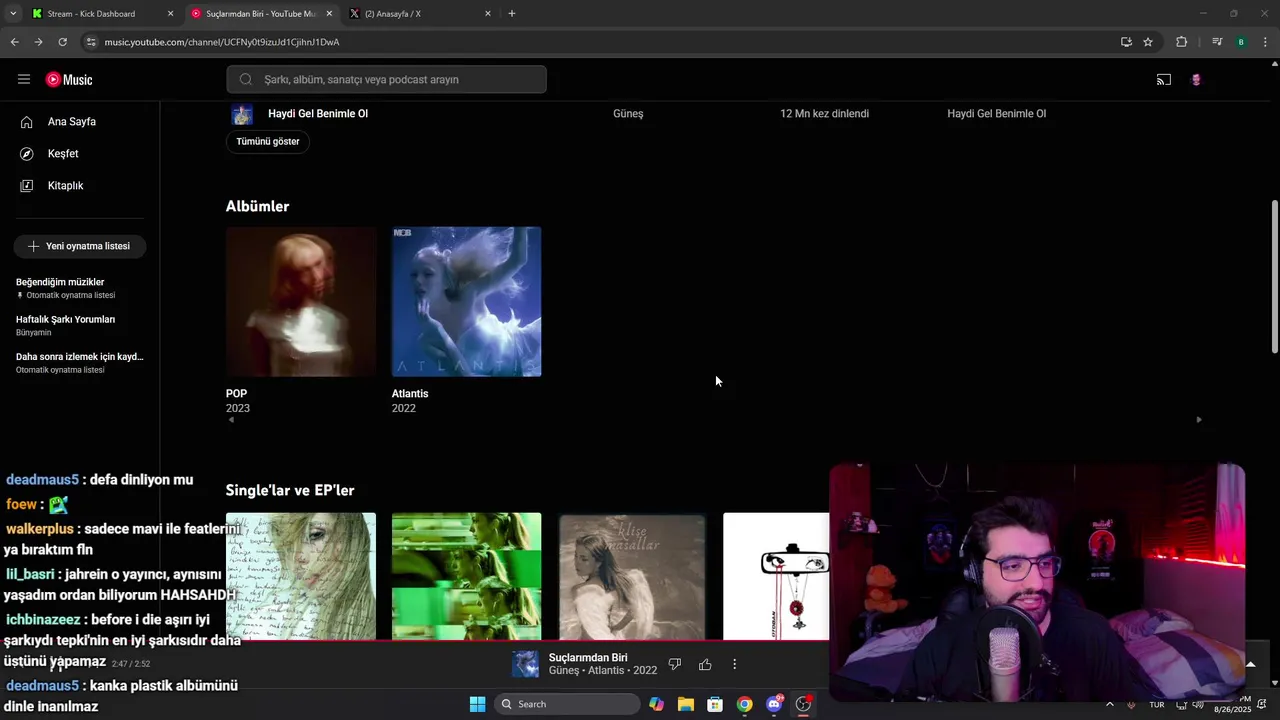1280x720 pixels.
Task: Click the cast to device icon
Action: 1164,79
